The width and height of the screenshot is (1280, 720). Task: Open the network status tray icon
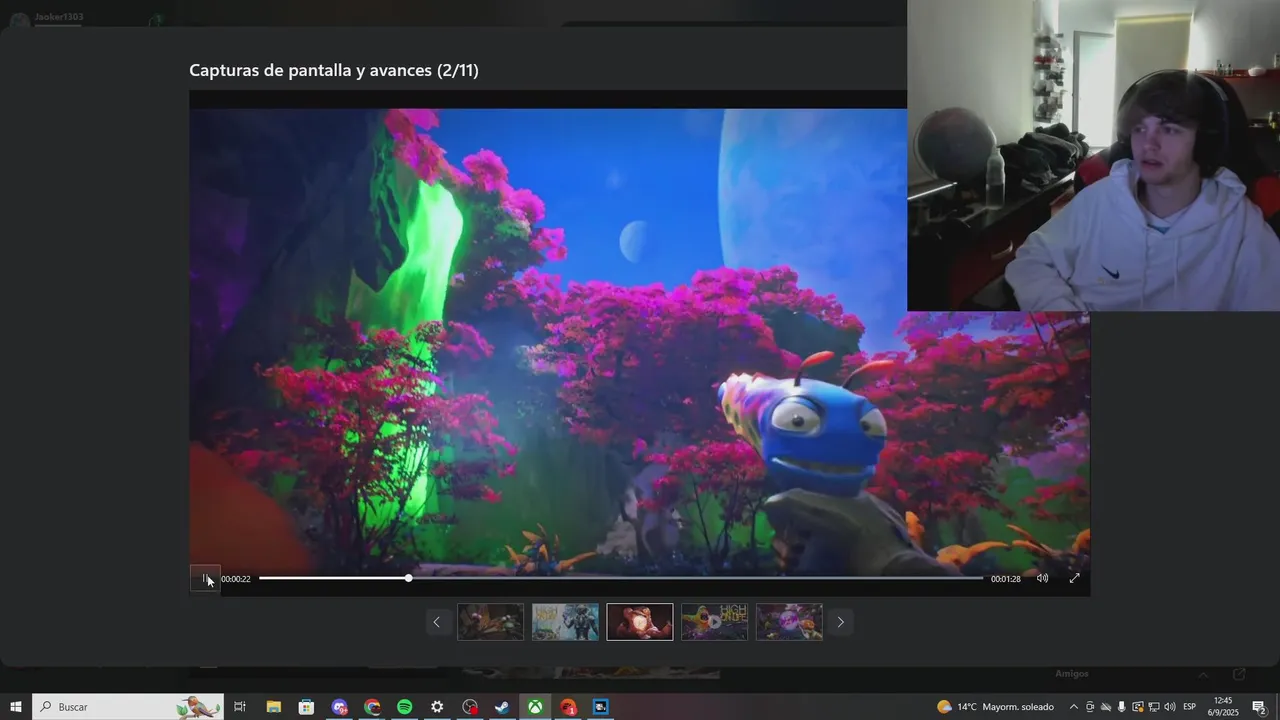pos(1154,707)
